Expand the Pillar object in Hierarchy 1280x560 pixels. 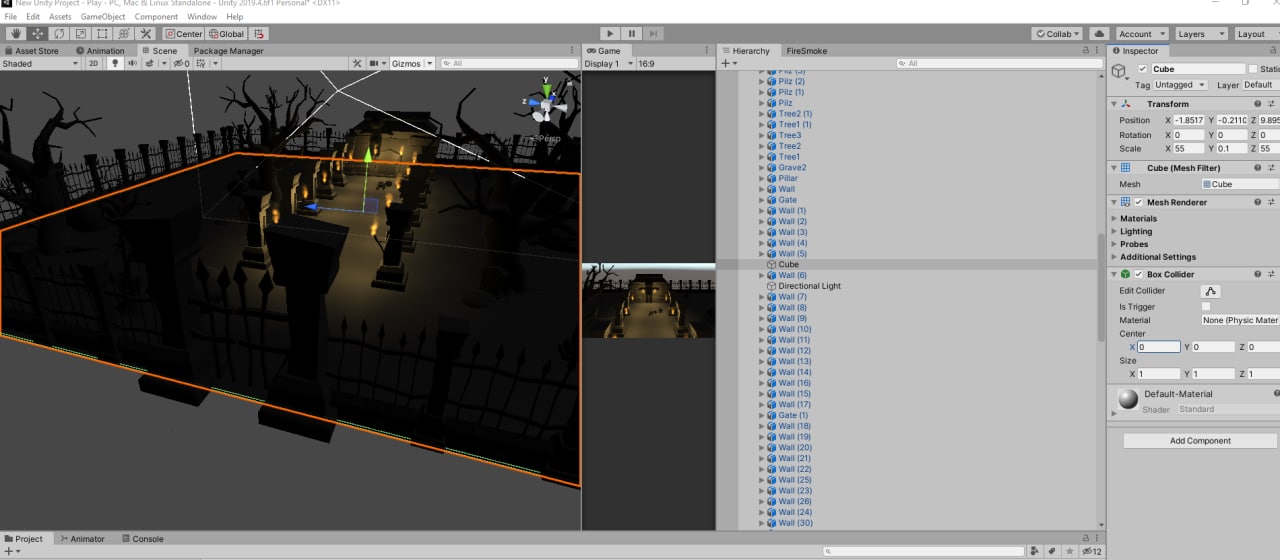pyautogui.click(x=761, y=178)
